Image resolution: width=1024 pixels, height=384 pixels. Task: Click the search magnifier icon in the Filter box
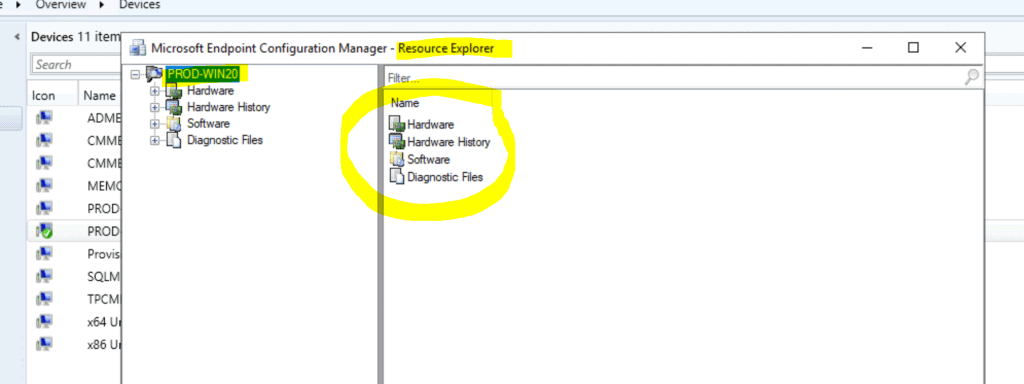[972, 77]
